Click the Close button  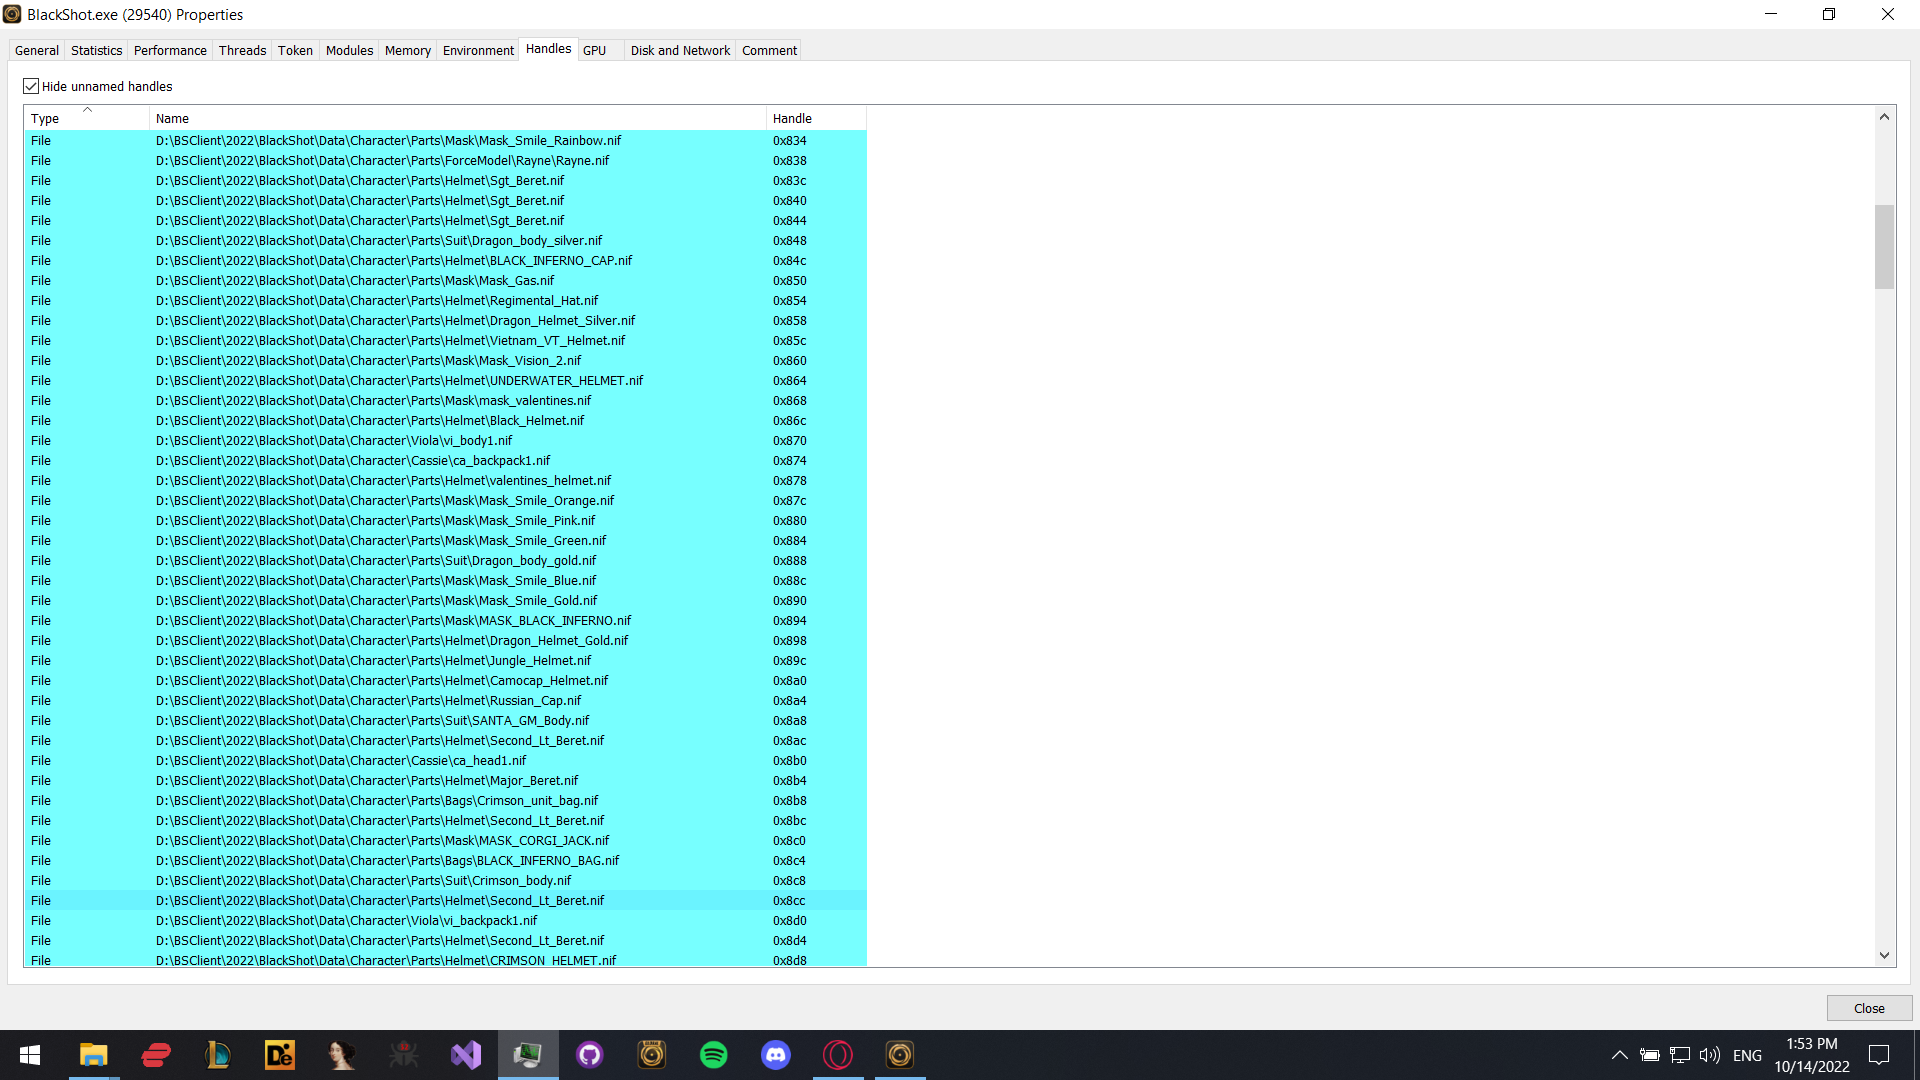tap(1869, 1008)
